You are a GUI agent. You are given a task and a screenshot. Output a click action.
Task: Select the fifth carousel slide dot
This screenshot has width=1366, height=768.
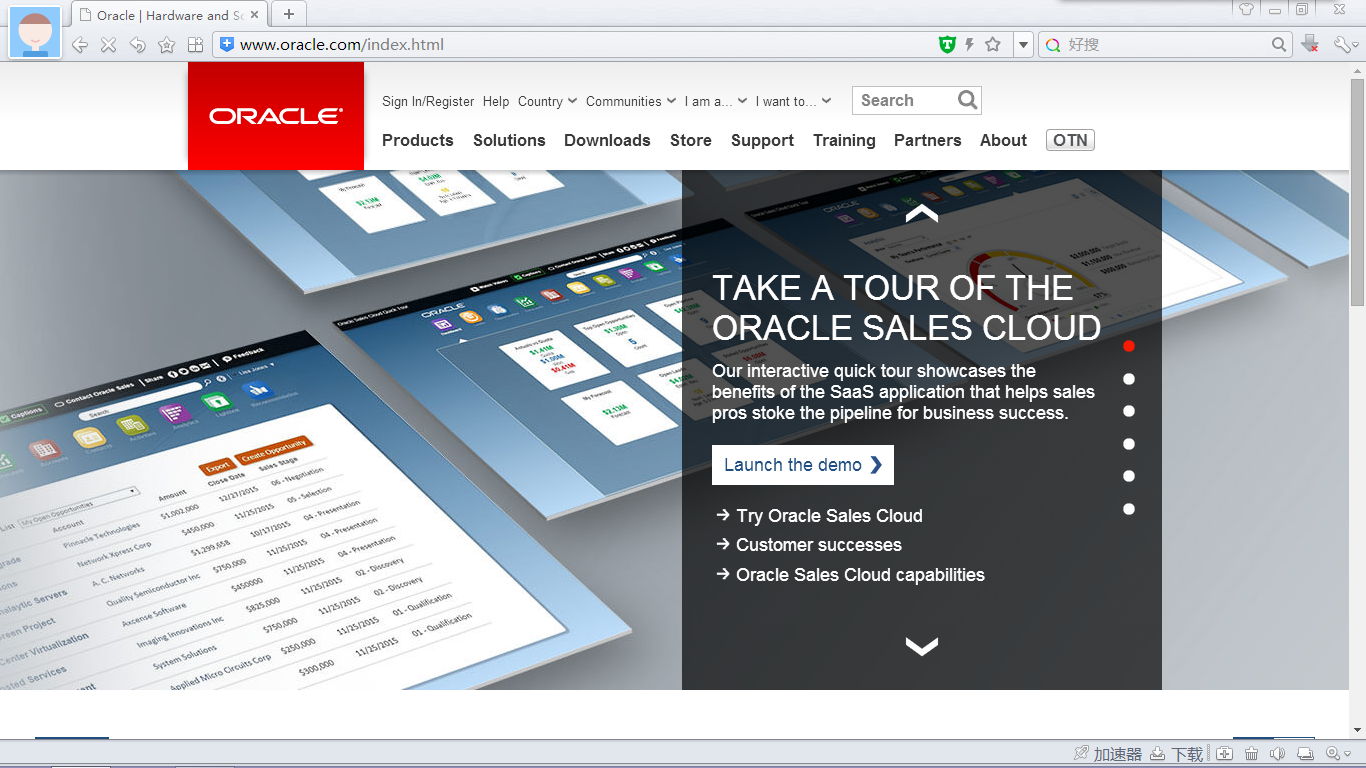(x=1129, y=476)
